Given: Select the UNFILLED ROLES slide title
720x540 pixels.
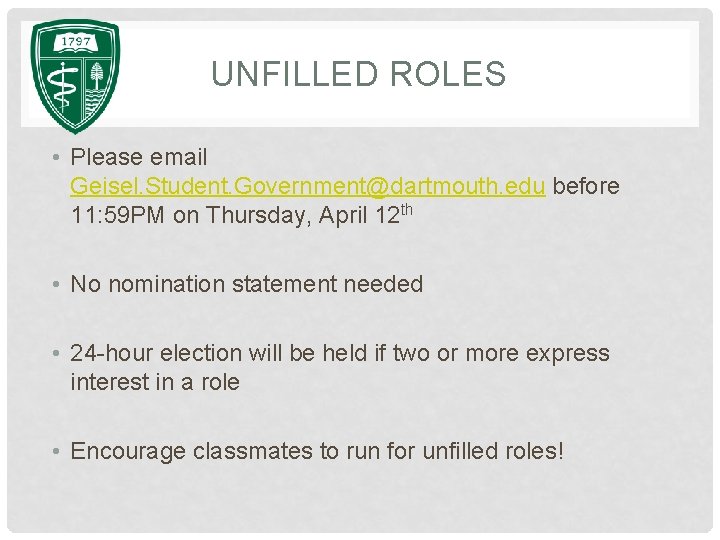Looking at the screenshot, I should 358,74.
